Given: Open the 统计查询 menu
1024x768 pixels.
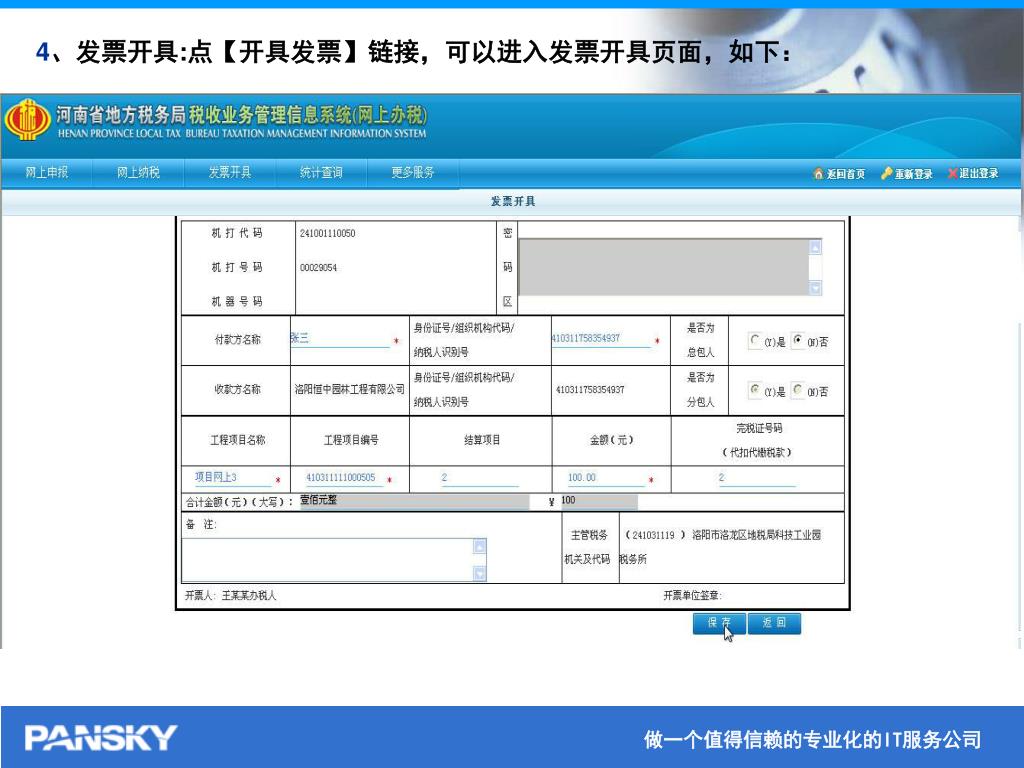Looking at the screenshot, I should tap(321, 172).
